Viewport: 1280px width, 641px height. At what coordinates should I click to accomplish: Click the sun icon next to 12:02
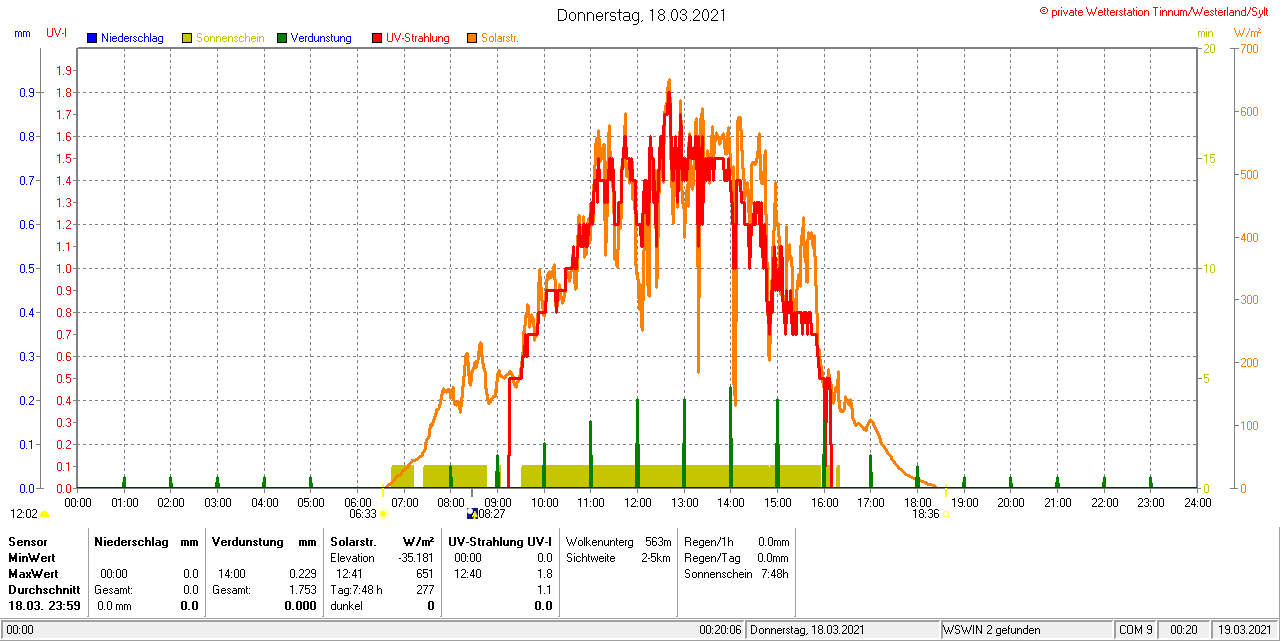pos(44,514)
